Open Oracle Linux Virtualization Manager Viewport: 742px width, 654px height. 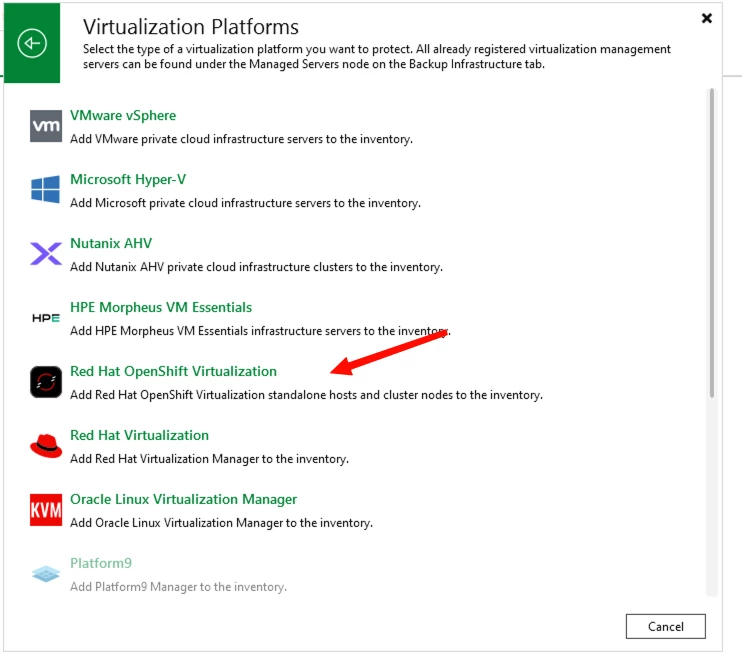click(x=183, y=499)
